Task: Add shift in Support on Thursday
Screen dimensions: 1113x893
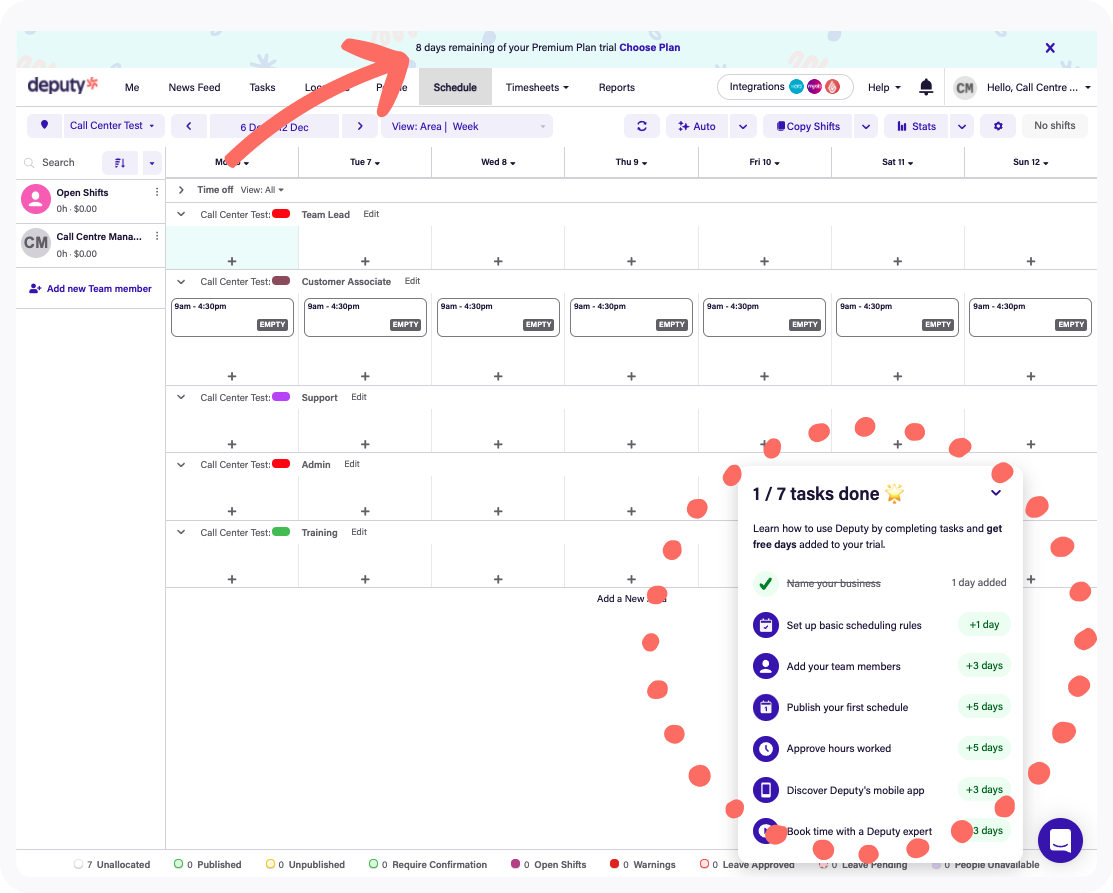Action: coord(631,444)
